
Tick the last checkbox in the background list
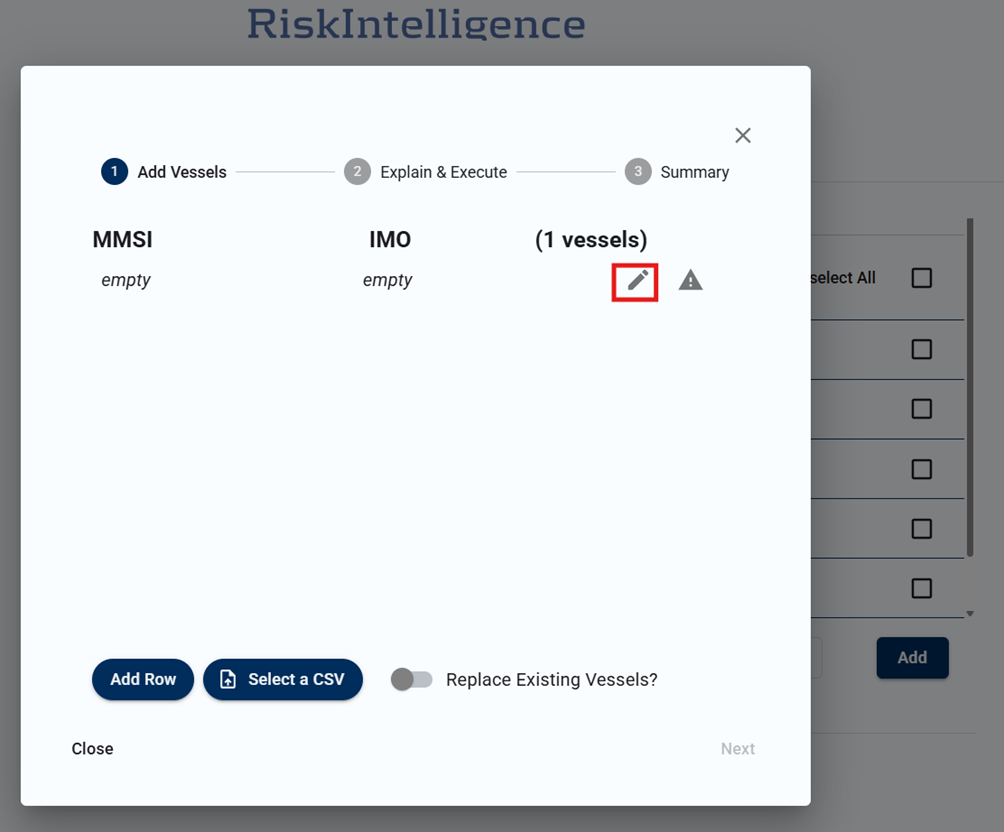(x=921, y=588)
